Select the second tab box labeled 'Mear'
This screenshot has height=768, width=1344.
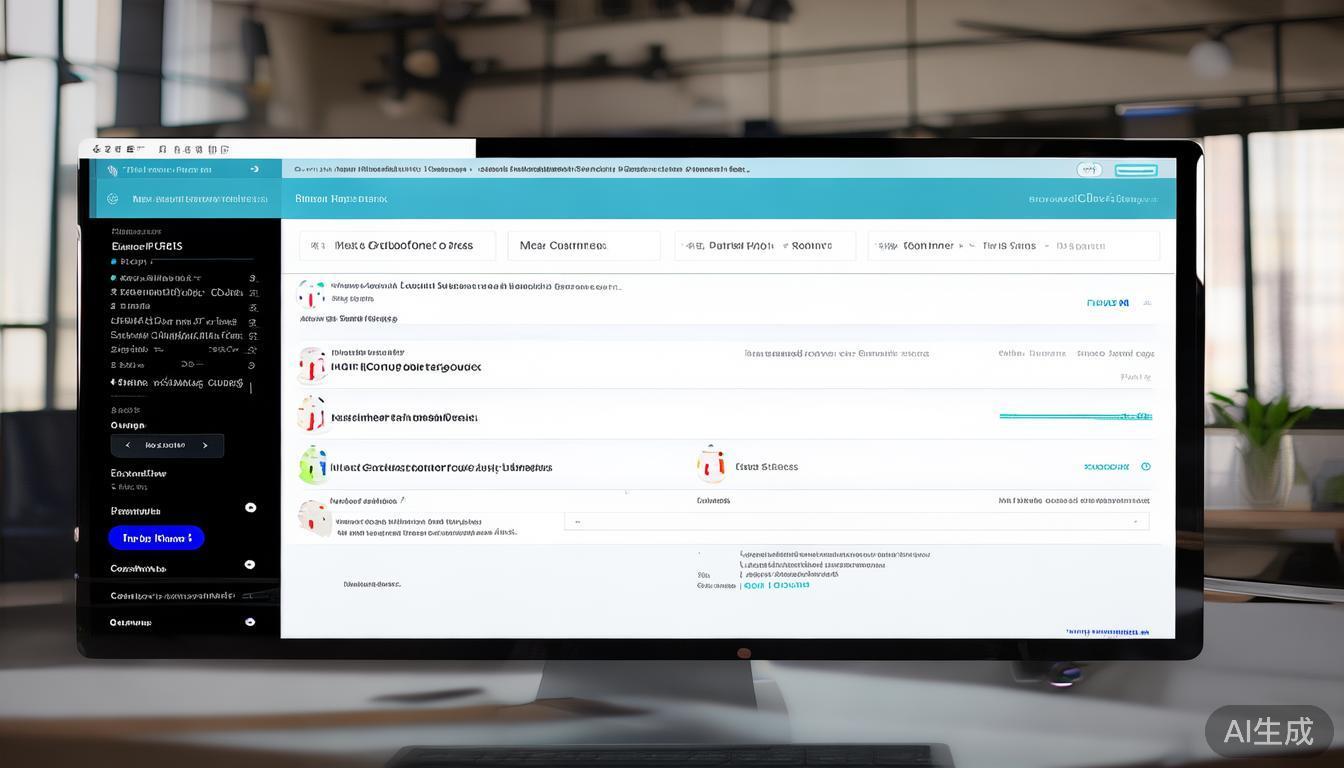(583, 245)
